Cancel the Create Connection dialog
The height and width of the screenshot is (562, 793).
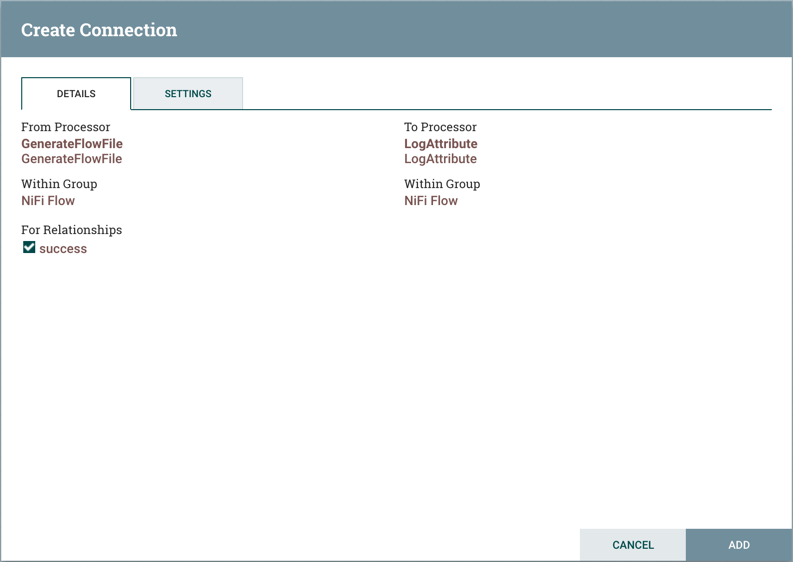(x=632, y=545)
